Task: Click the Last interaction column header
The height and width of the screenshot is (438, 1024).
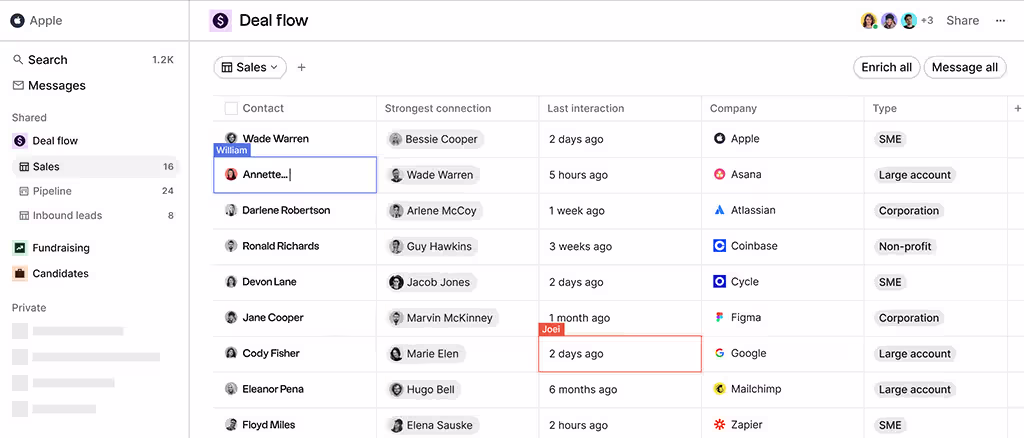Action: [586, 108]
